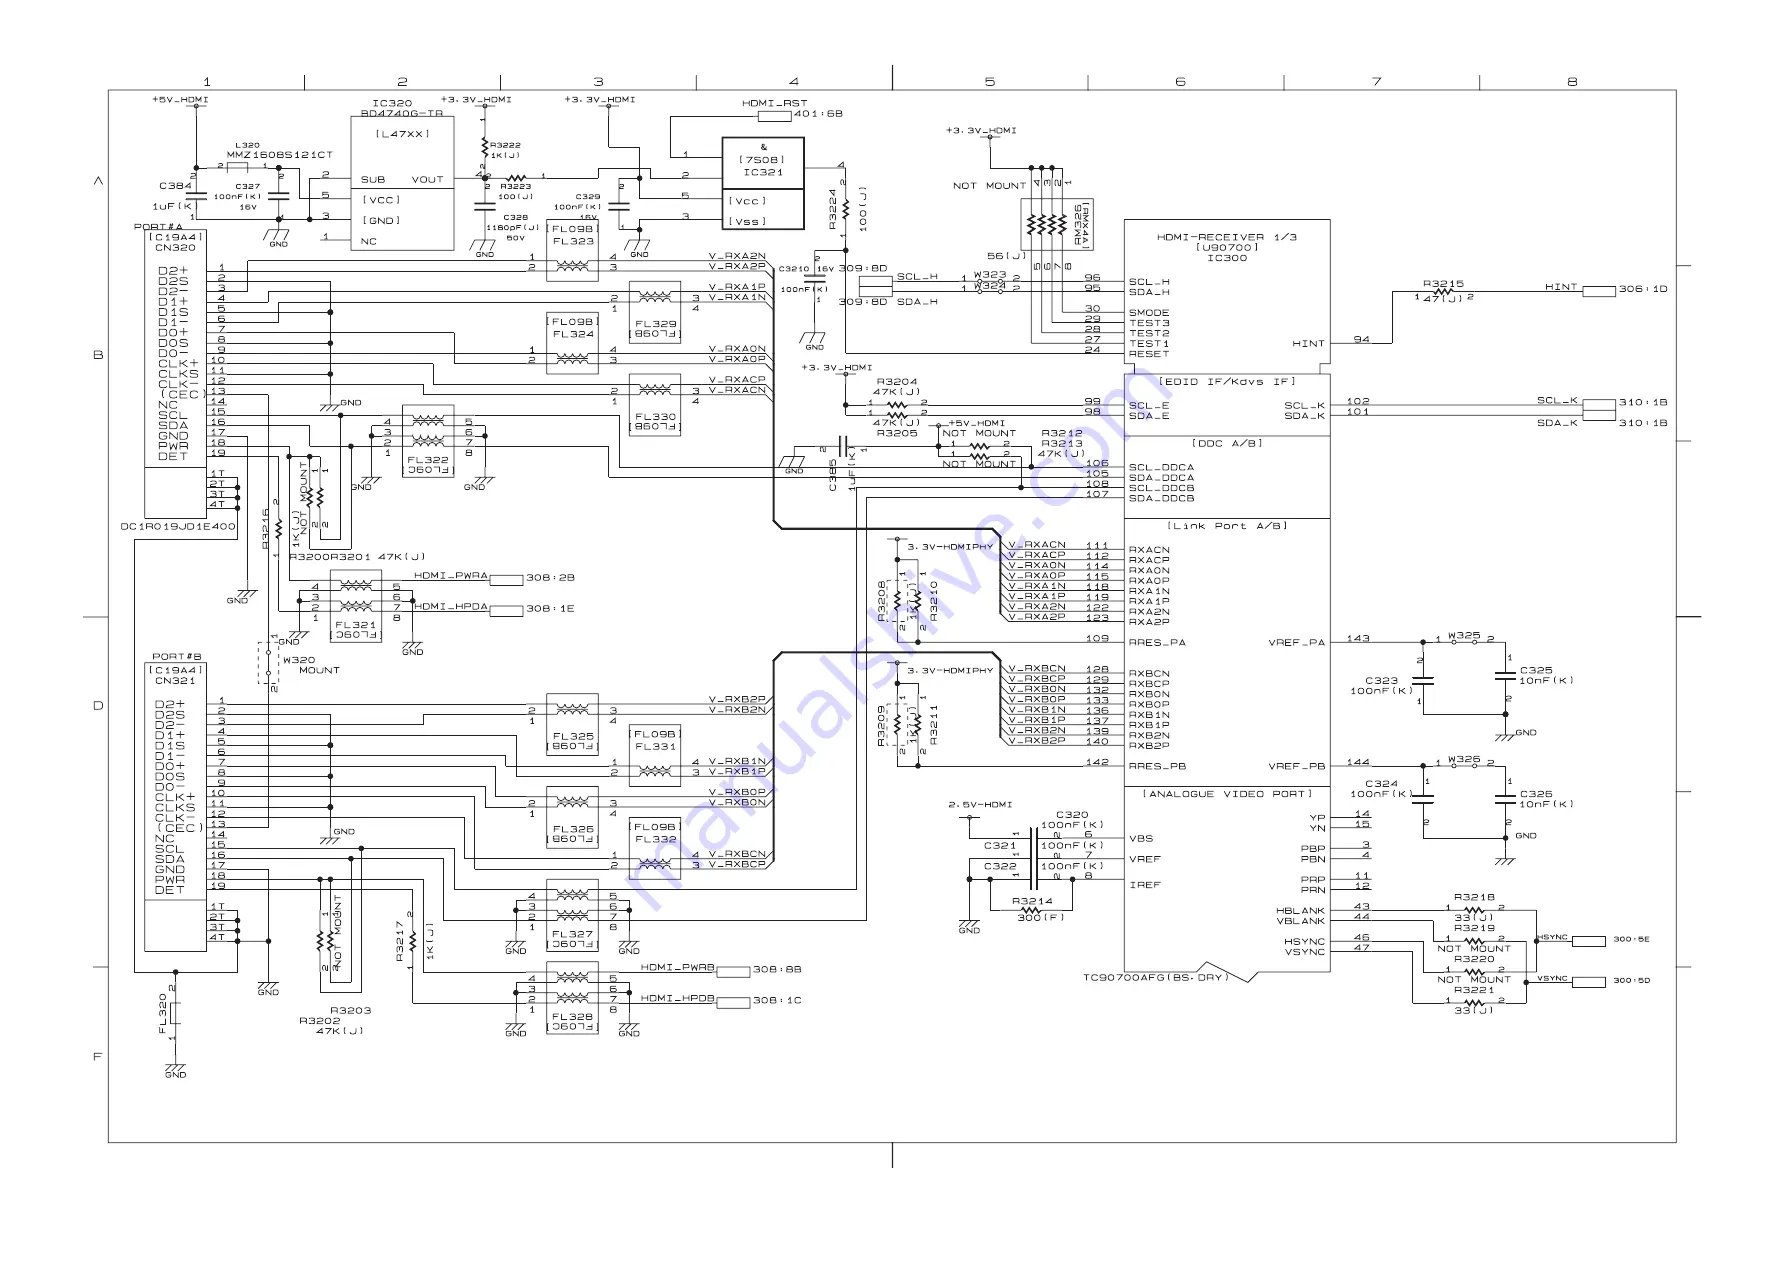Click the HDMI-RECEIVER 1/3 title

pos(1226,237)
